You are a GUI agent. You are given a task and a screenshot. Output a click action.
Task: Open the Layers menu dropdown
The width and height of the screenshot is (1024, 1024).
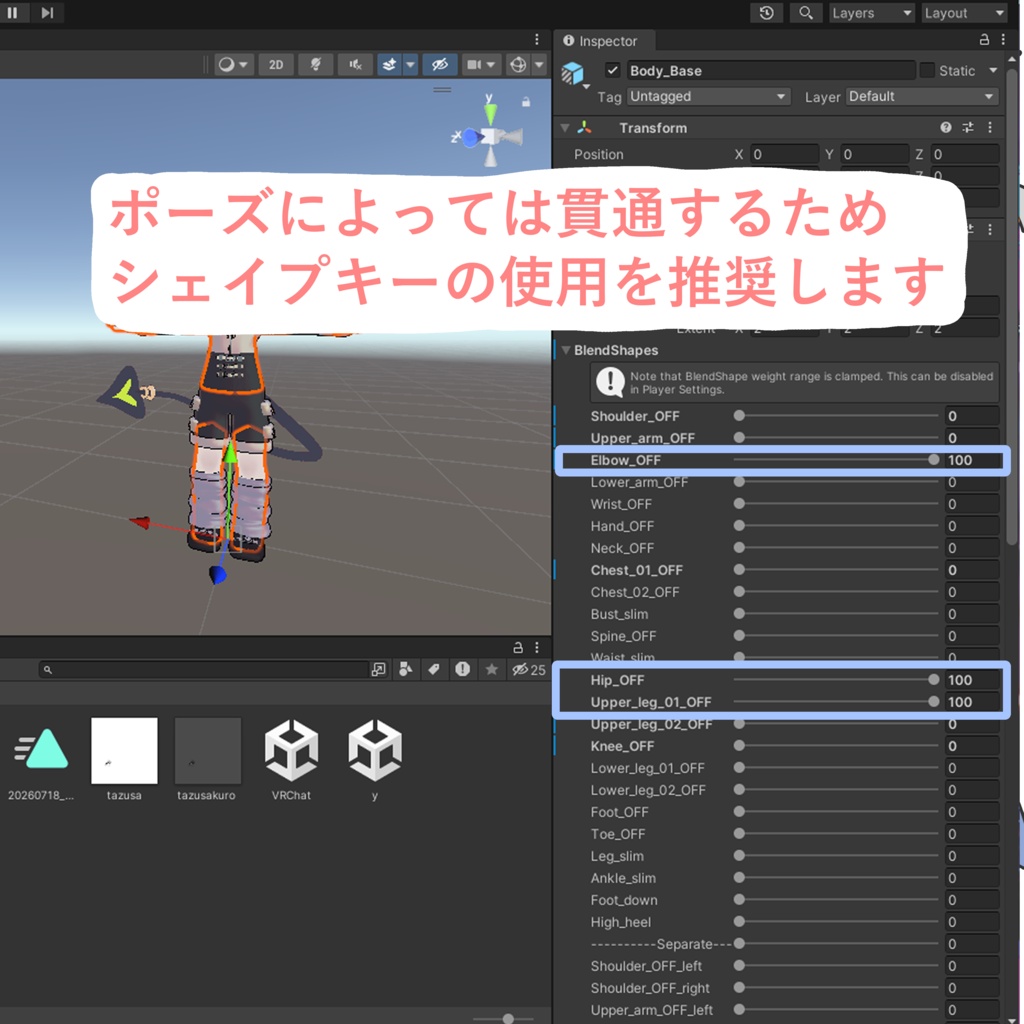871,12
